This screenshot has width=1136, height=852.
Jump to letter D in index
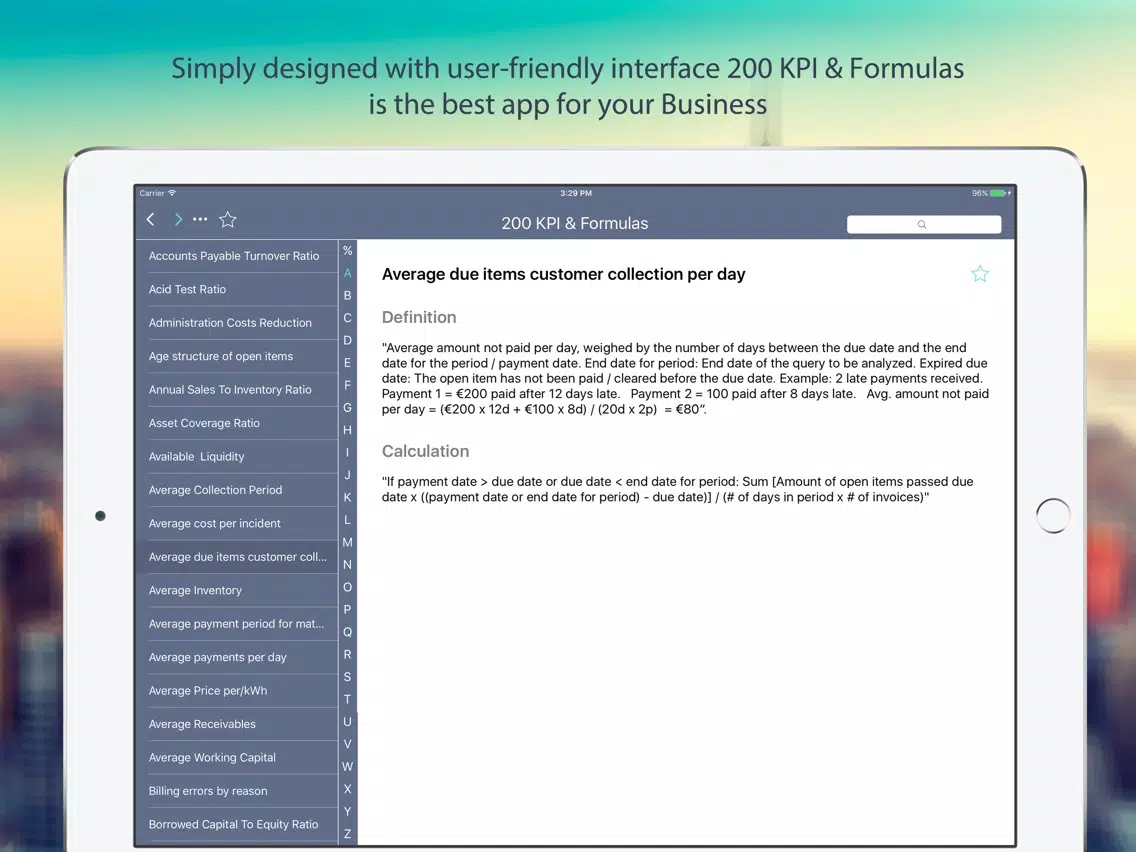pos(348,341)
